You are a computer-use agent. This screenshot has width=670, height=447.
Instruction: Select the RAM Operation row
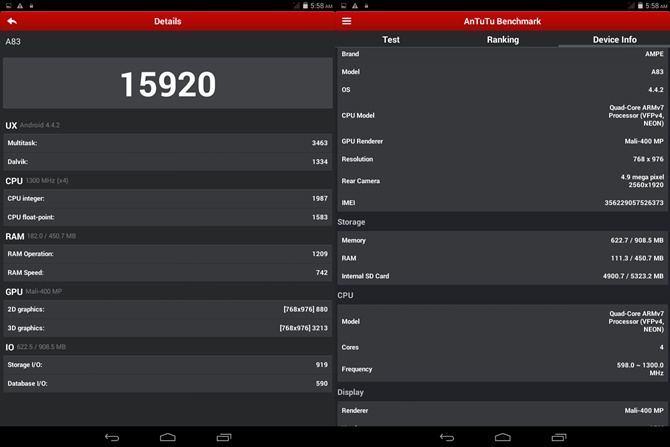point(168,254)
